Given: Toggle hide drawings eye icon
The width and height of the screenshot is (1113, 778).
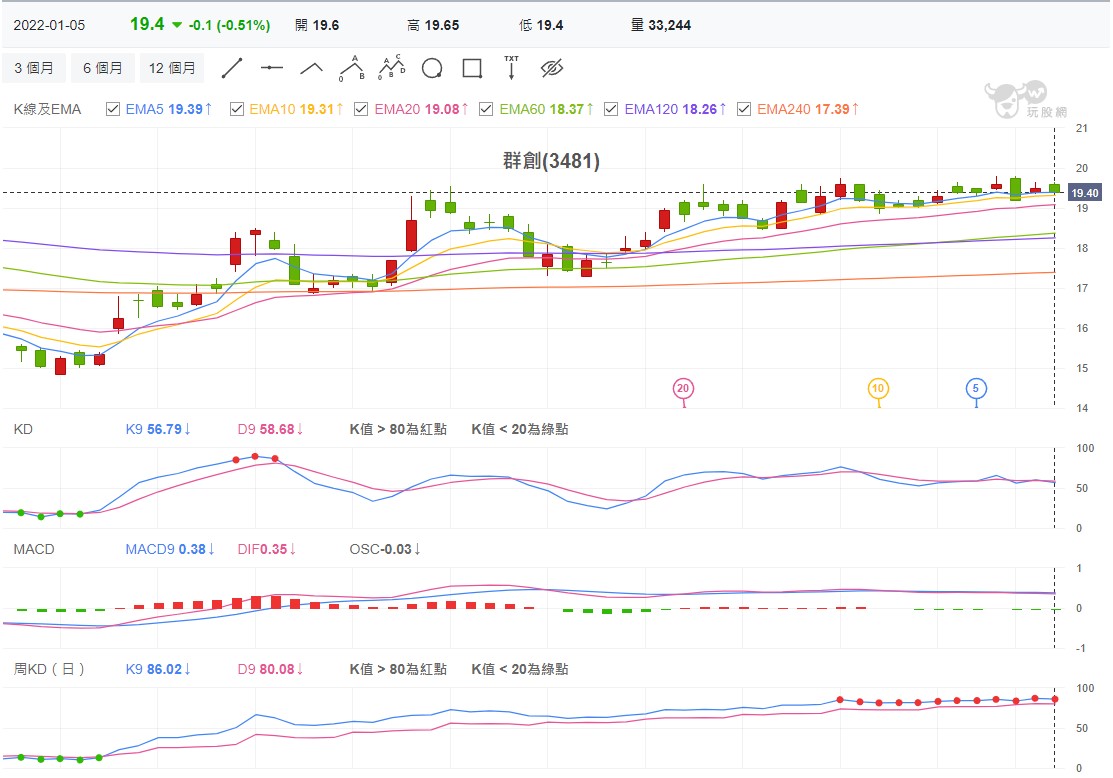Looking at the screenshot, I should click(x=552, y=68).
